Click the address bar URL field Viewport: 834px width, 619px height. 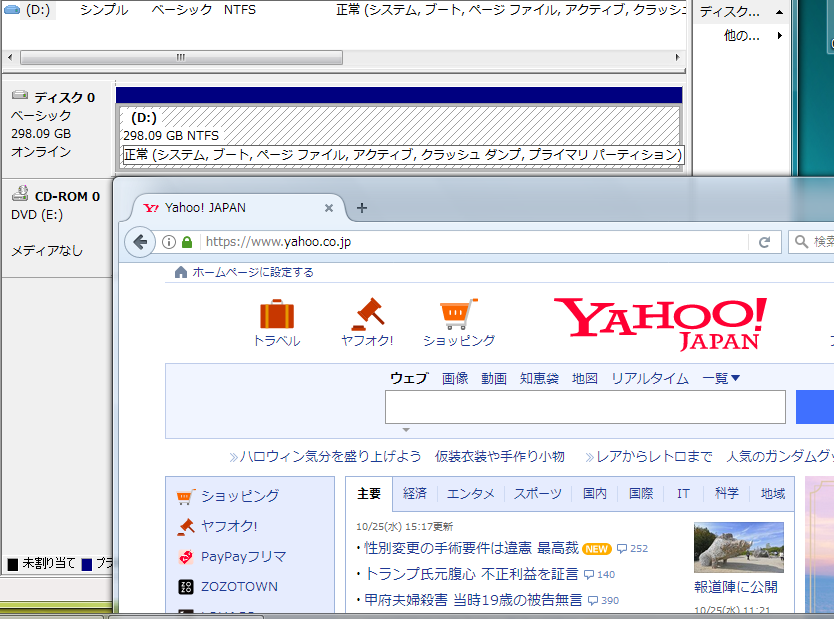[473, 242]
